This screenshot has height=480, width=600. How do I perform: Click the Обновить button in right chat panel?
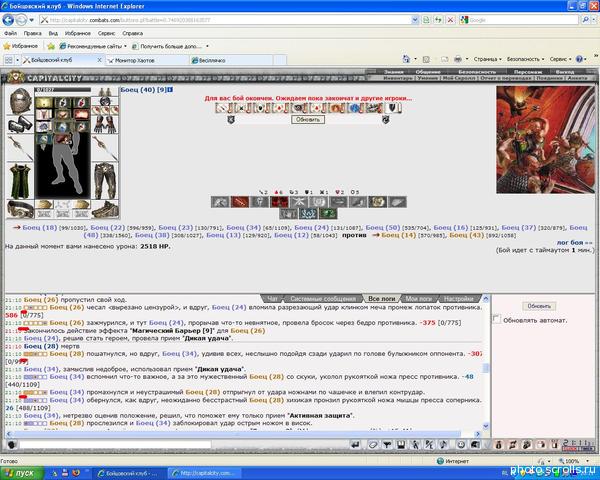(539, 306)
